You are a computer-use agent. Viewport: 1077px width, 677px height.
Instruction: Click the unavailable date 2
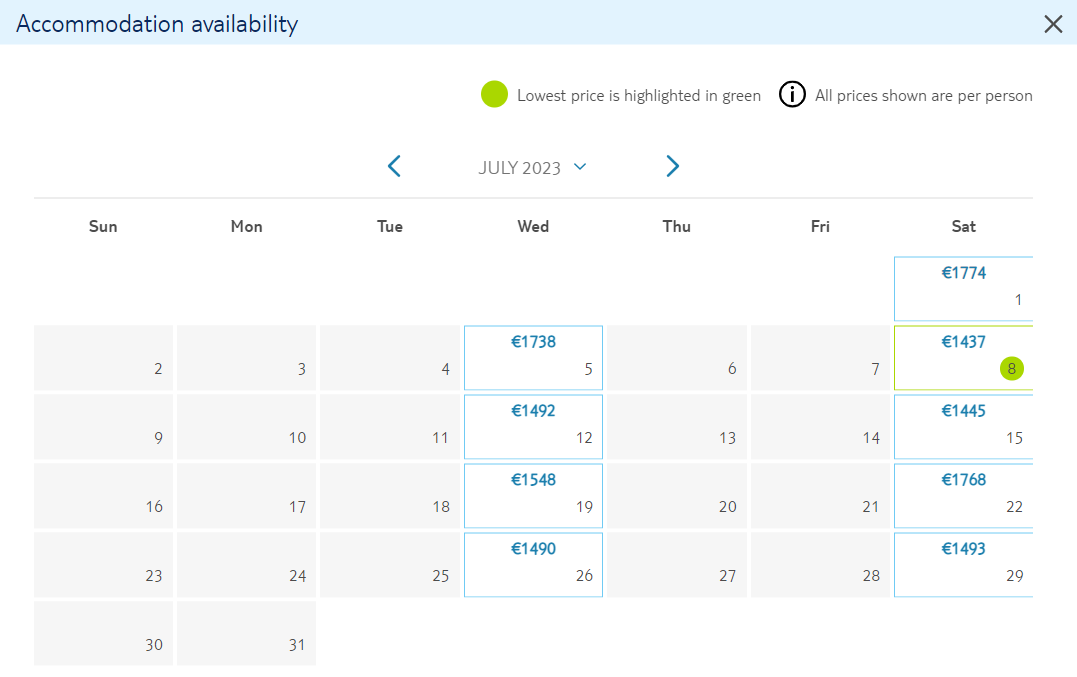[103, 358]
